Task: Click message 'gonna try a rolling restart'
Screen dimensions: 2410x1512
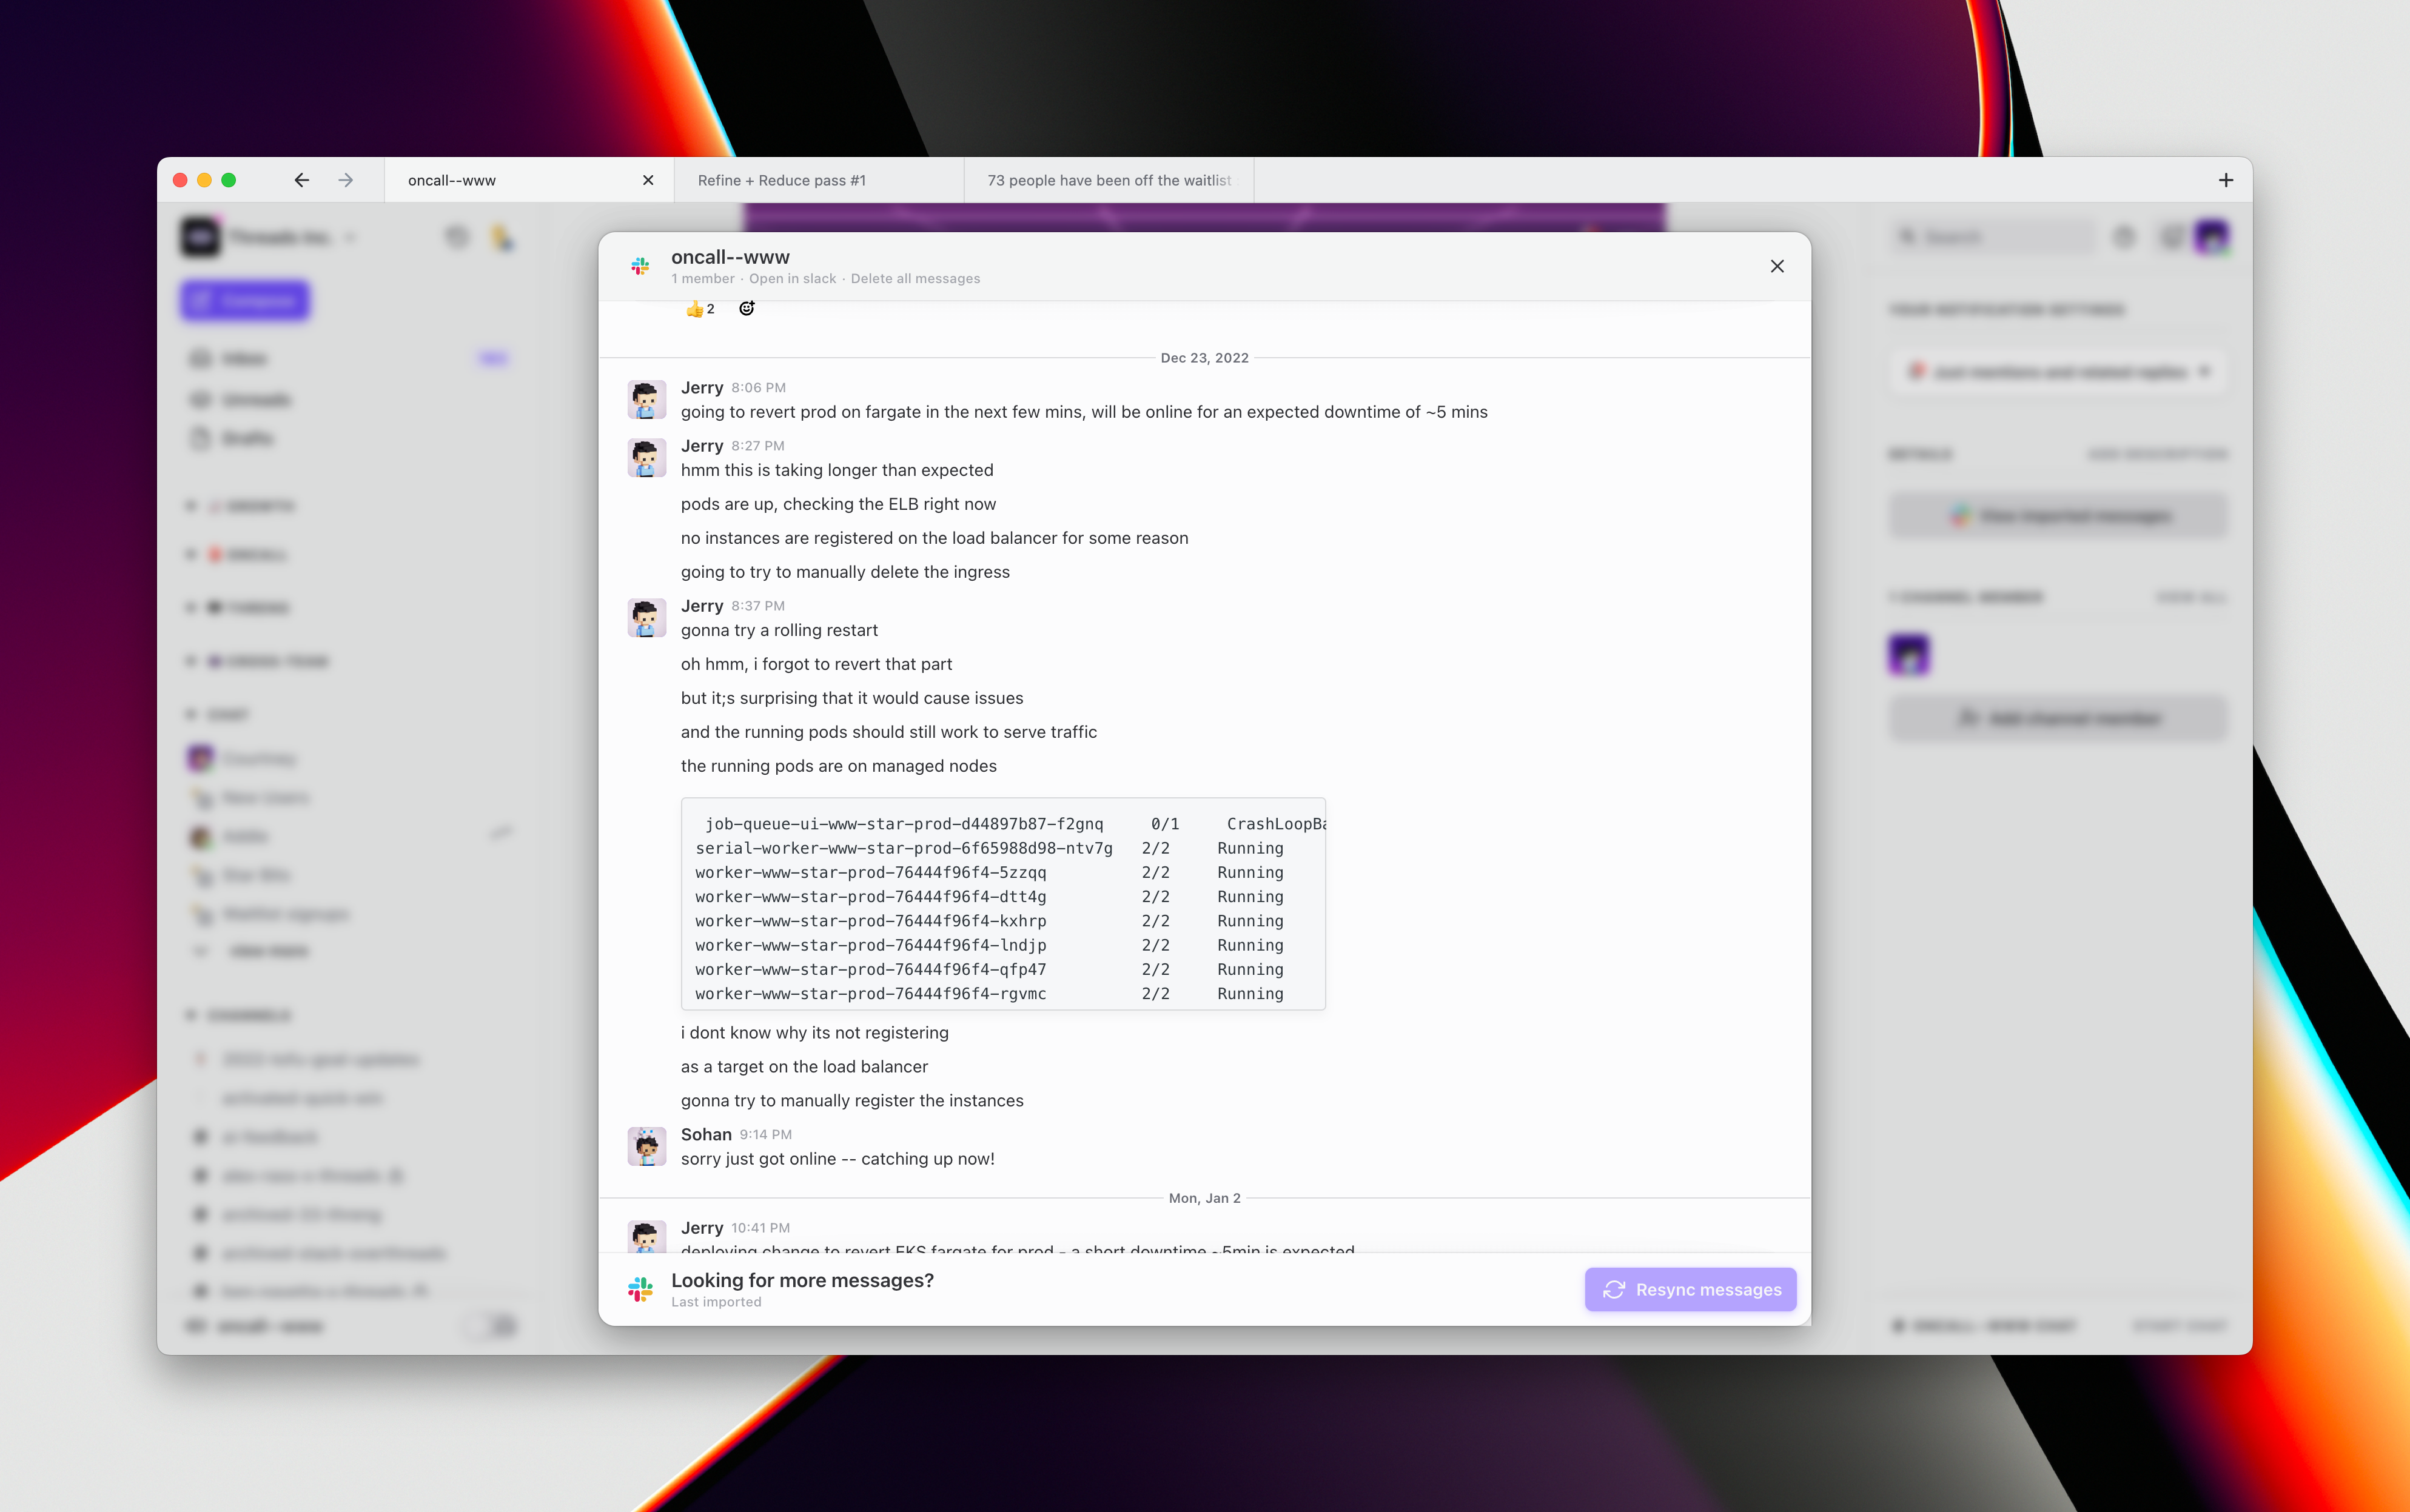Action: (x=779, y=630)
